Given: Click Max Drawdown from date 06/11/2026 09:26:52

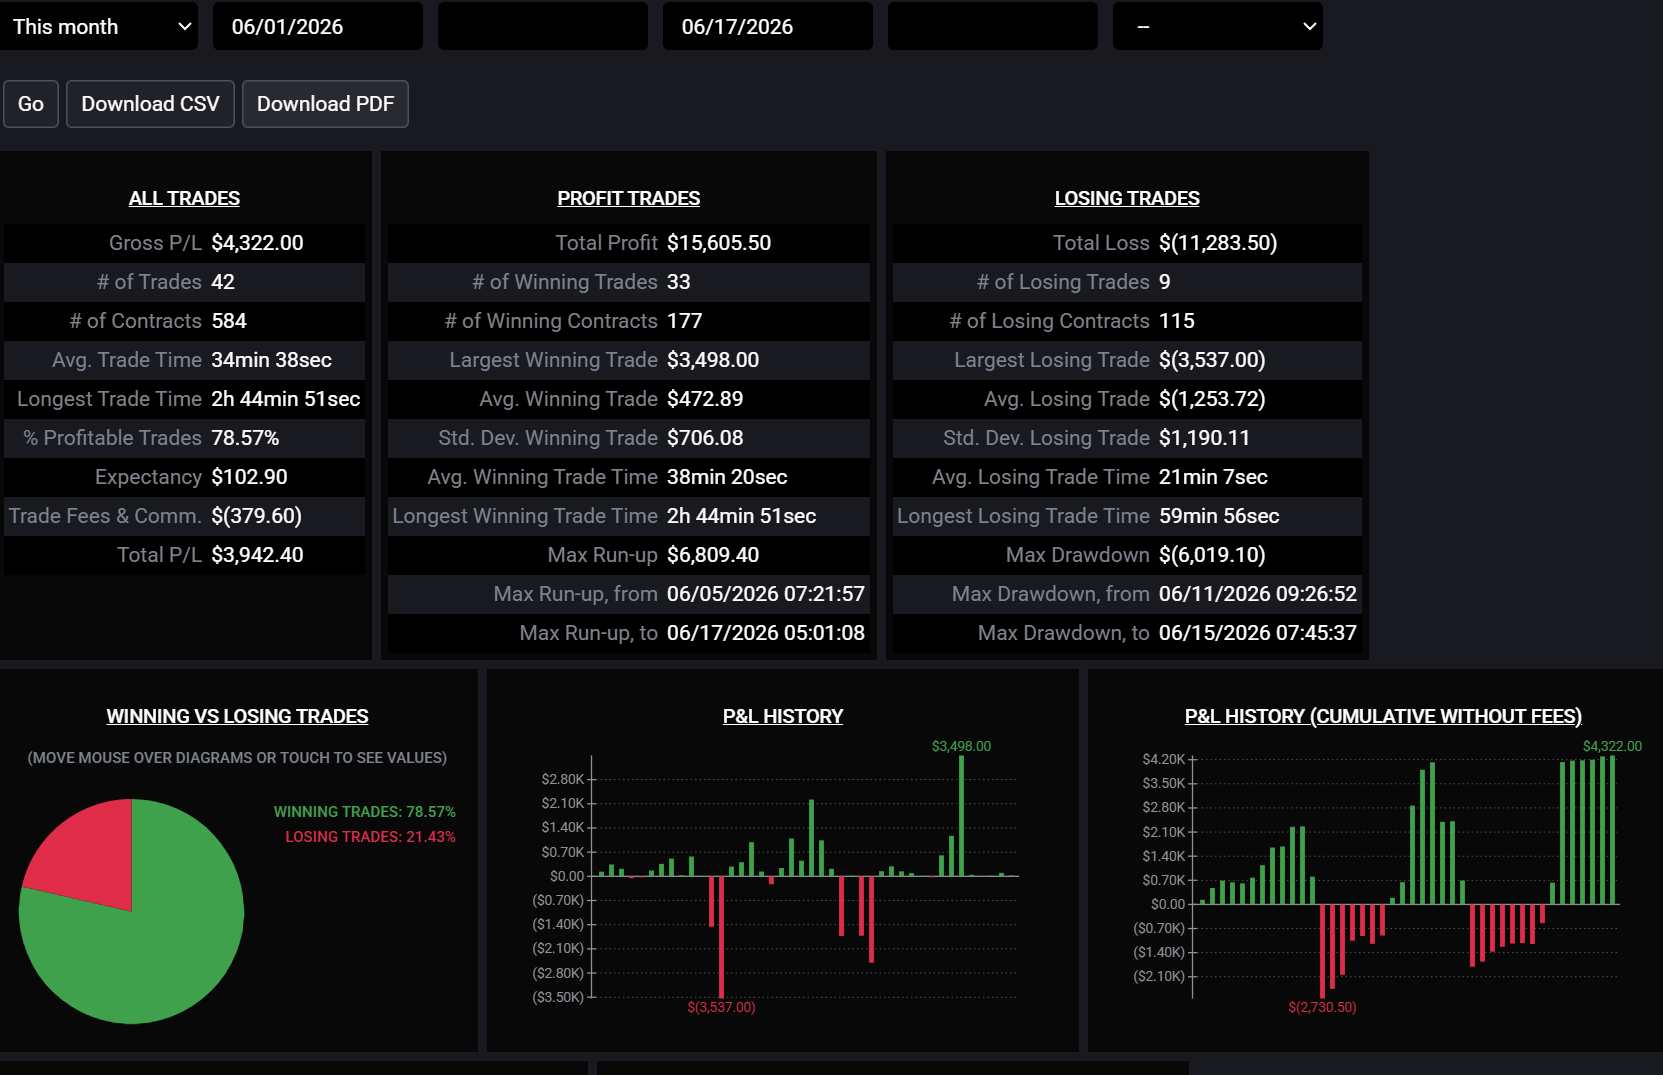Looking at the screenshot, I should pyautogui.click(x=1258, y=594).
